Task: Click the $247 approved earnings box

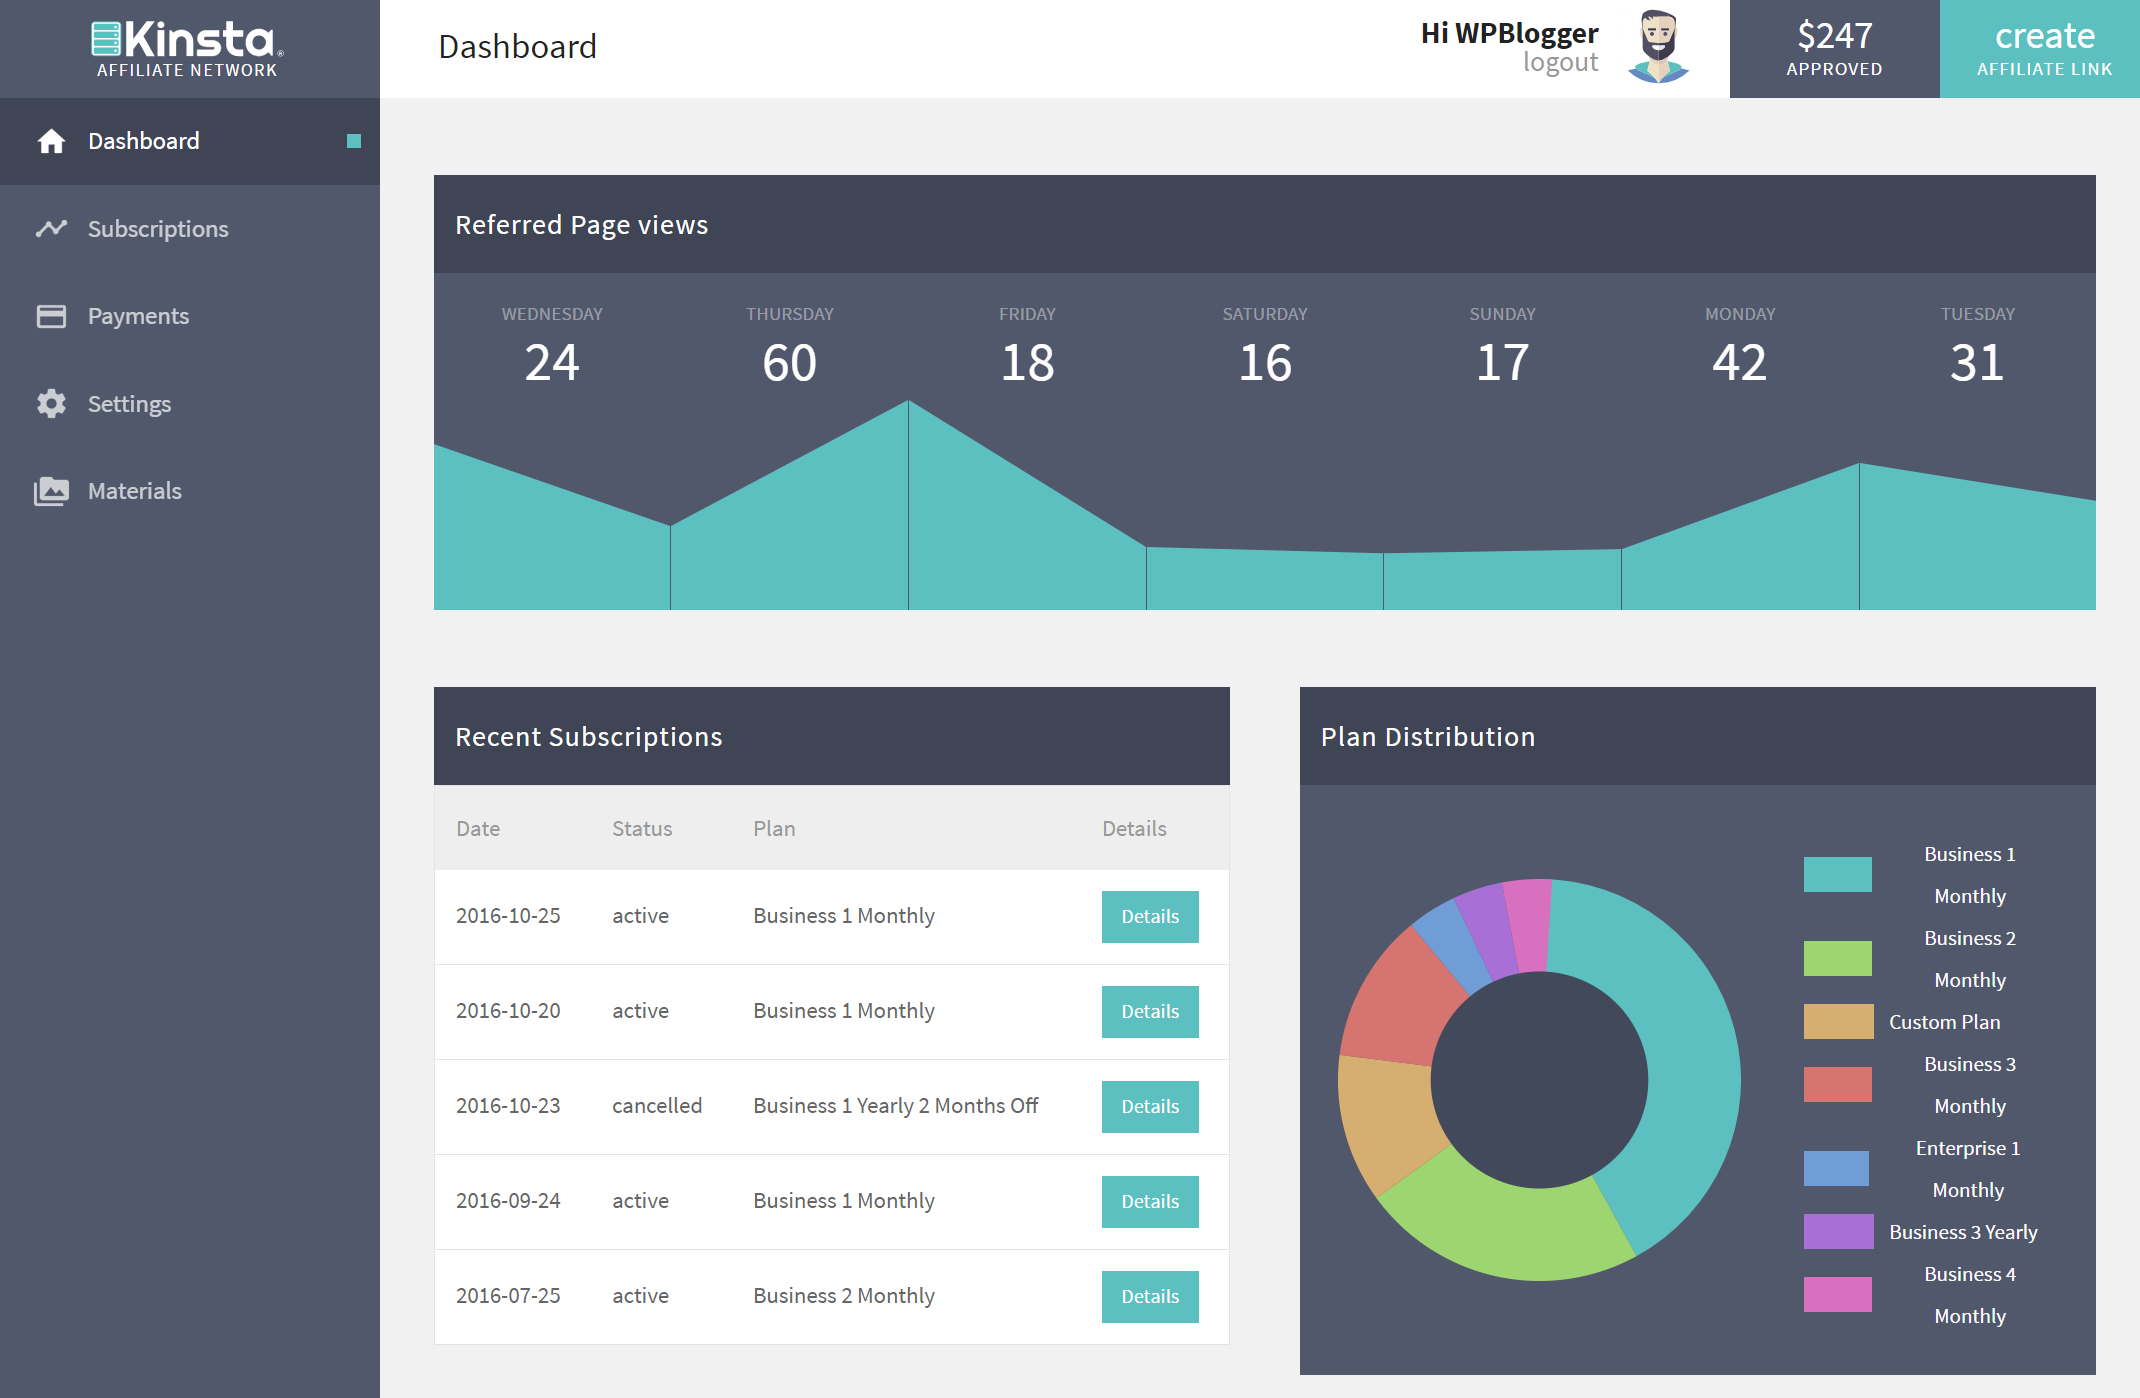Action: click(1834, 49)
